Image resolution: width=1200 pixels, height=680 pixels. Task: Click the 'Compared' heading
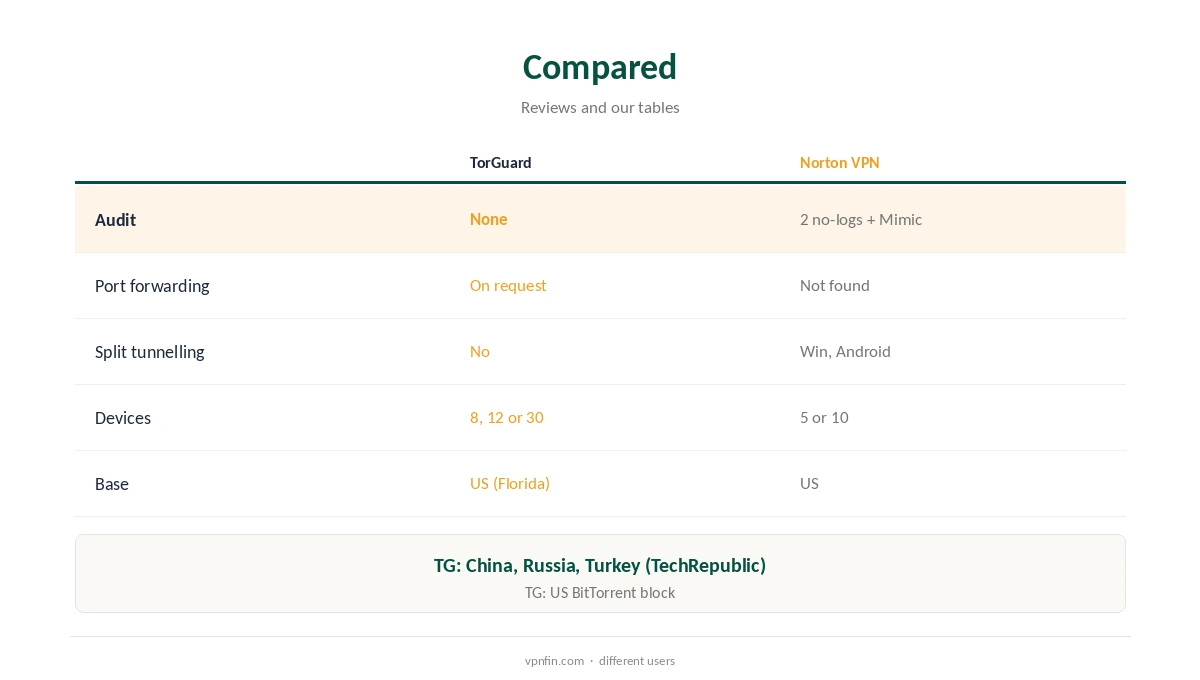600,67
